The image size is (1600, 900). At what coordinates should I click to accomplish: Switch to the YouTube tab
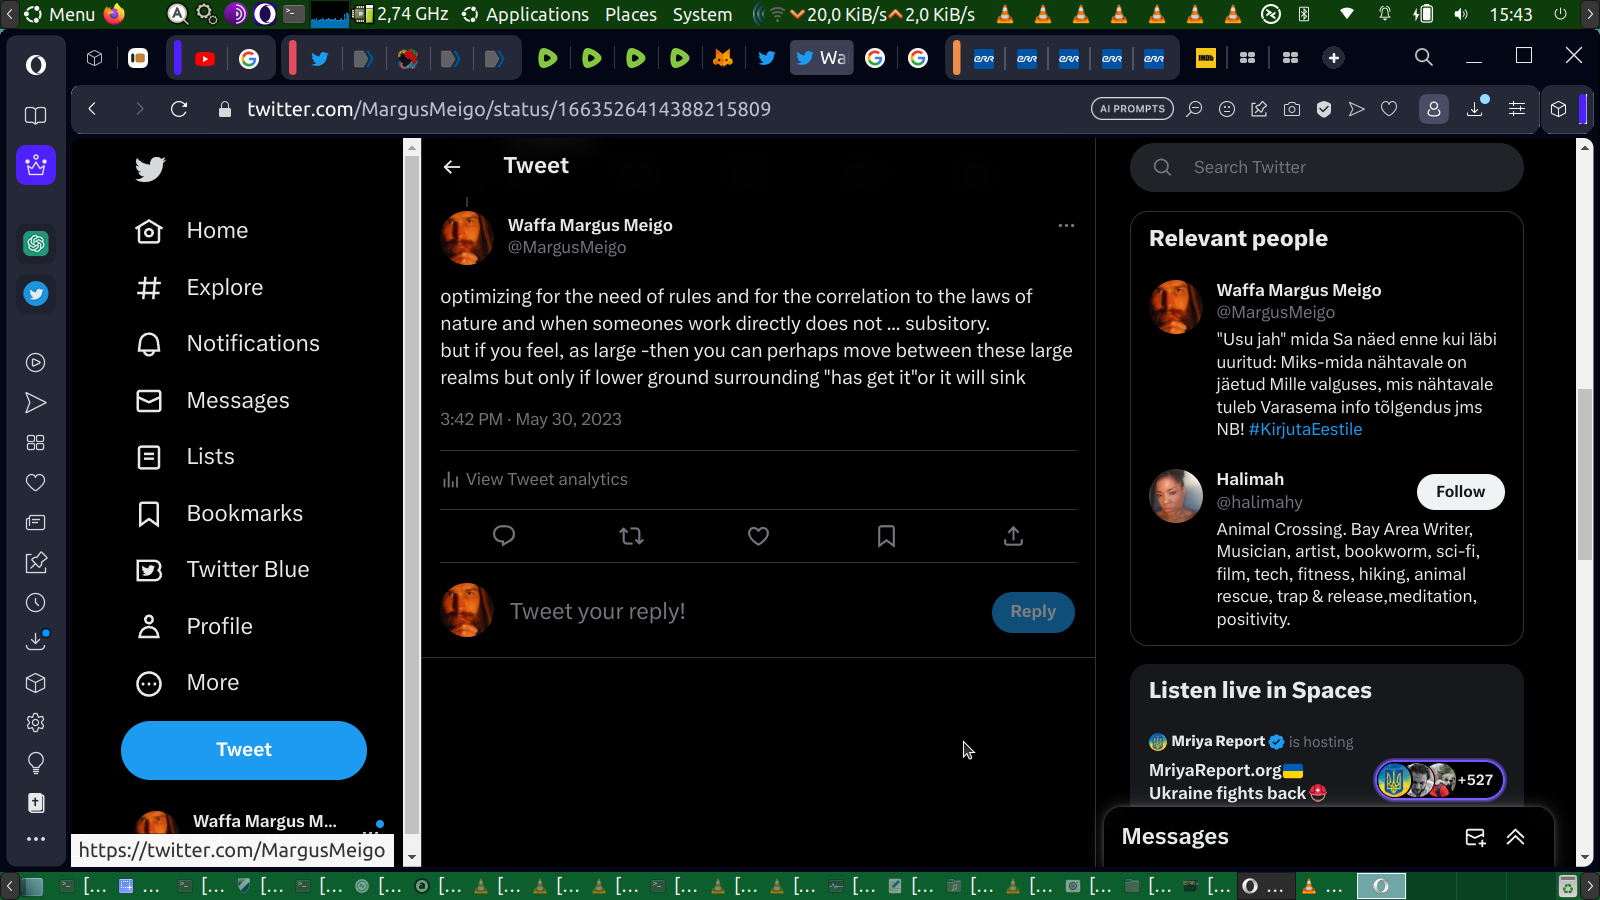(205, 58)
